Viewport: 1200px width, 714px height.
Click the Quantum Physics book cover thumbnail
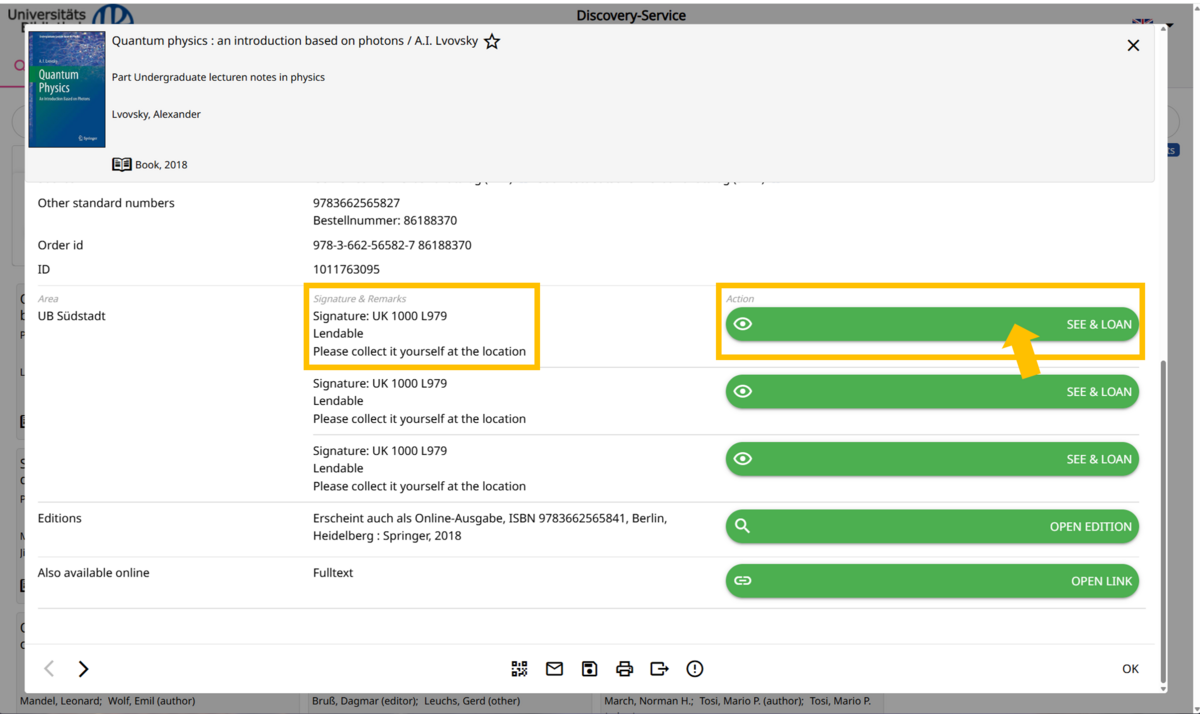[67, 90]
